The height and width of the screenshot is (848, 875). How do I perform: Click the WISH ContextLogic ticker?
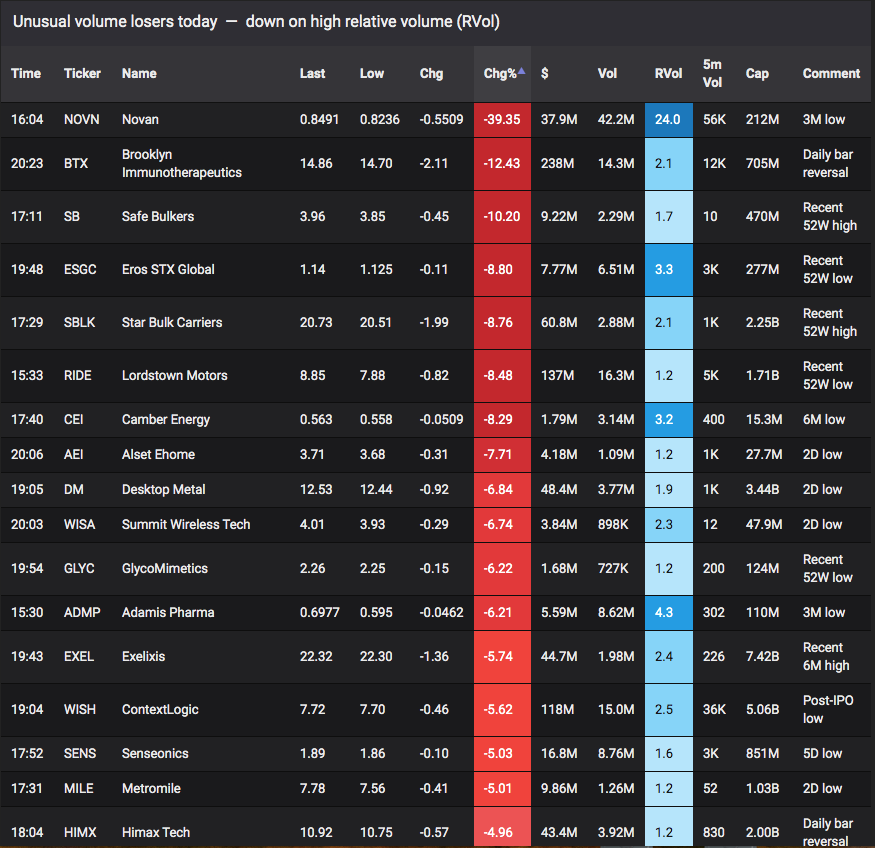pyautogui.click(x=80, y=710)
